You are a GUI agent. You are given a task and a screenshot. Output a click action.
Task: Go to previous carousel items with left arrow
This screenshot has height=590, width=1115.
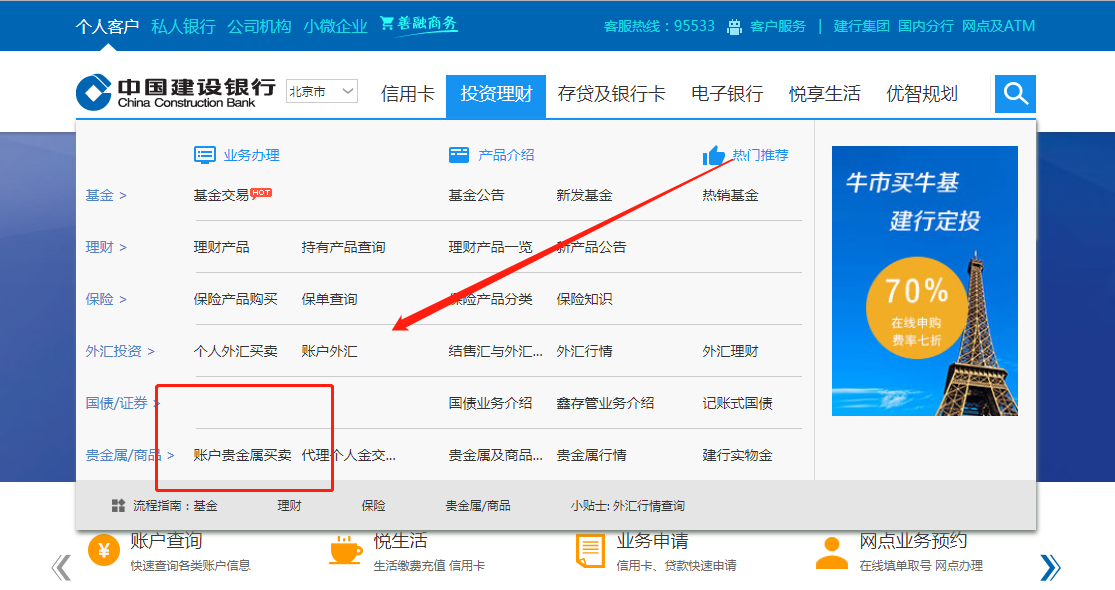tap(61, 567)
